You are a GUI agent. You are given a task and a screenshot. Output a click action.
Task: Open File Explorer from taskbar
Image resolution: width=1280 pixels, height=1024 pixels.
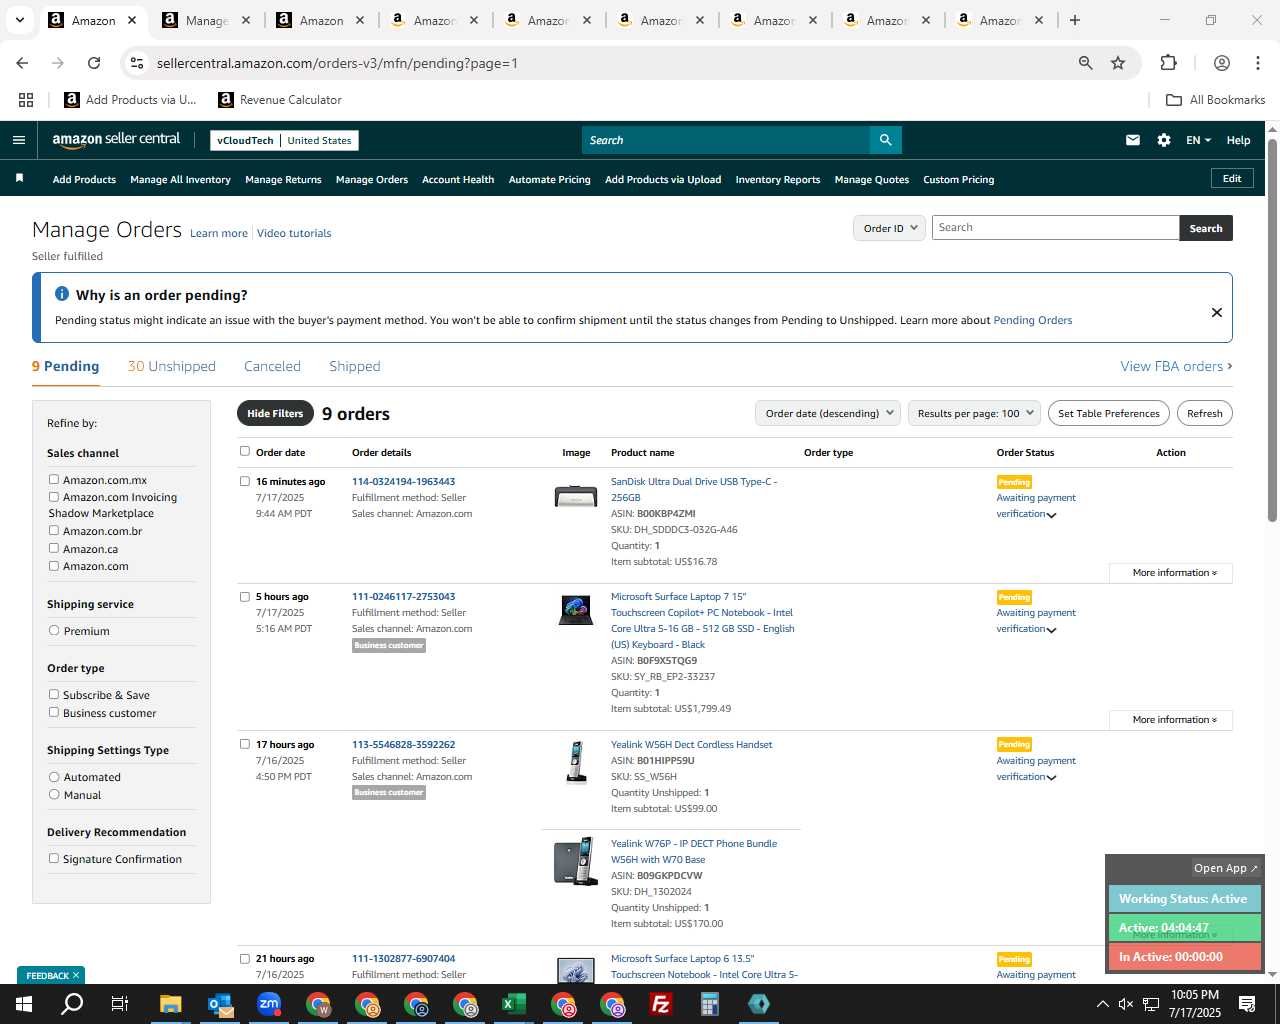[170, 1004]
